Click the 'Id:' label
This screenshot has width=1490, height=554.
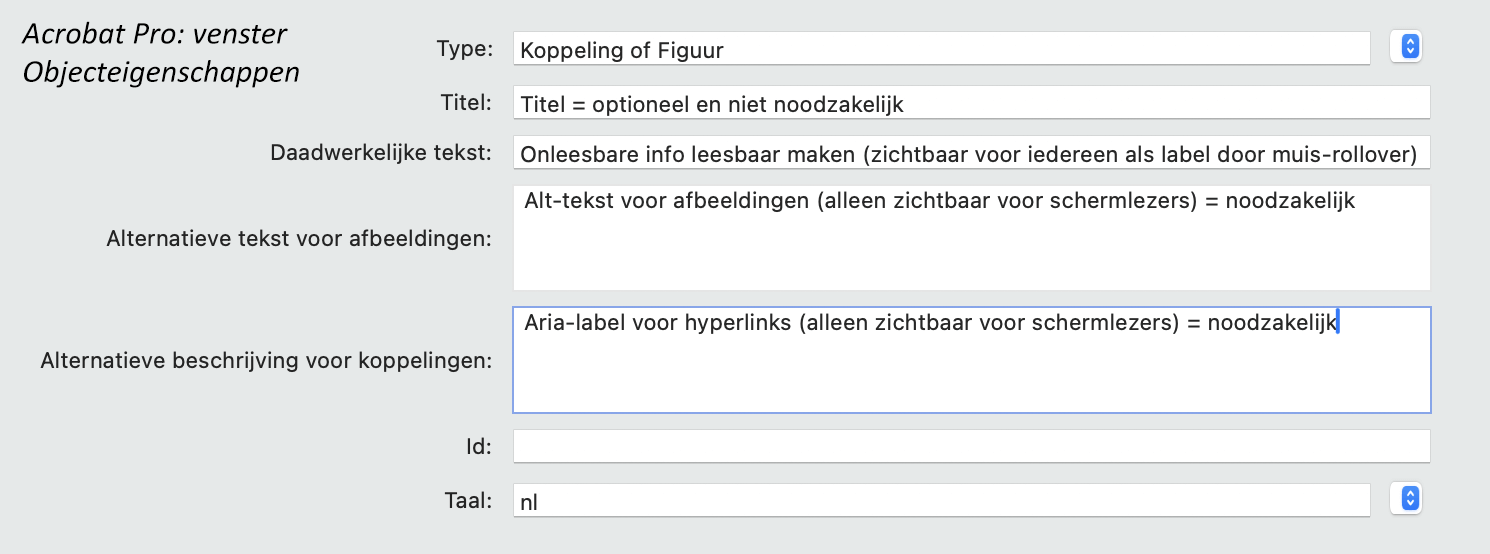tap(478, 447)
